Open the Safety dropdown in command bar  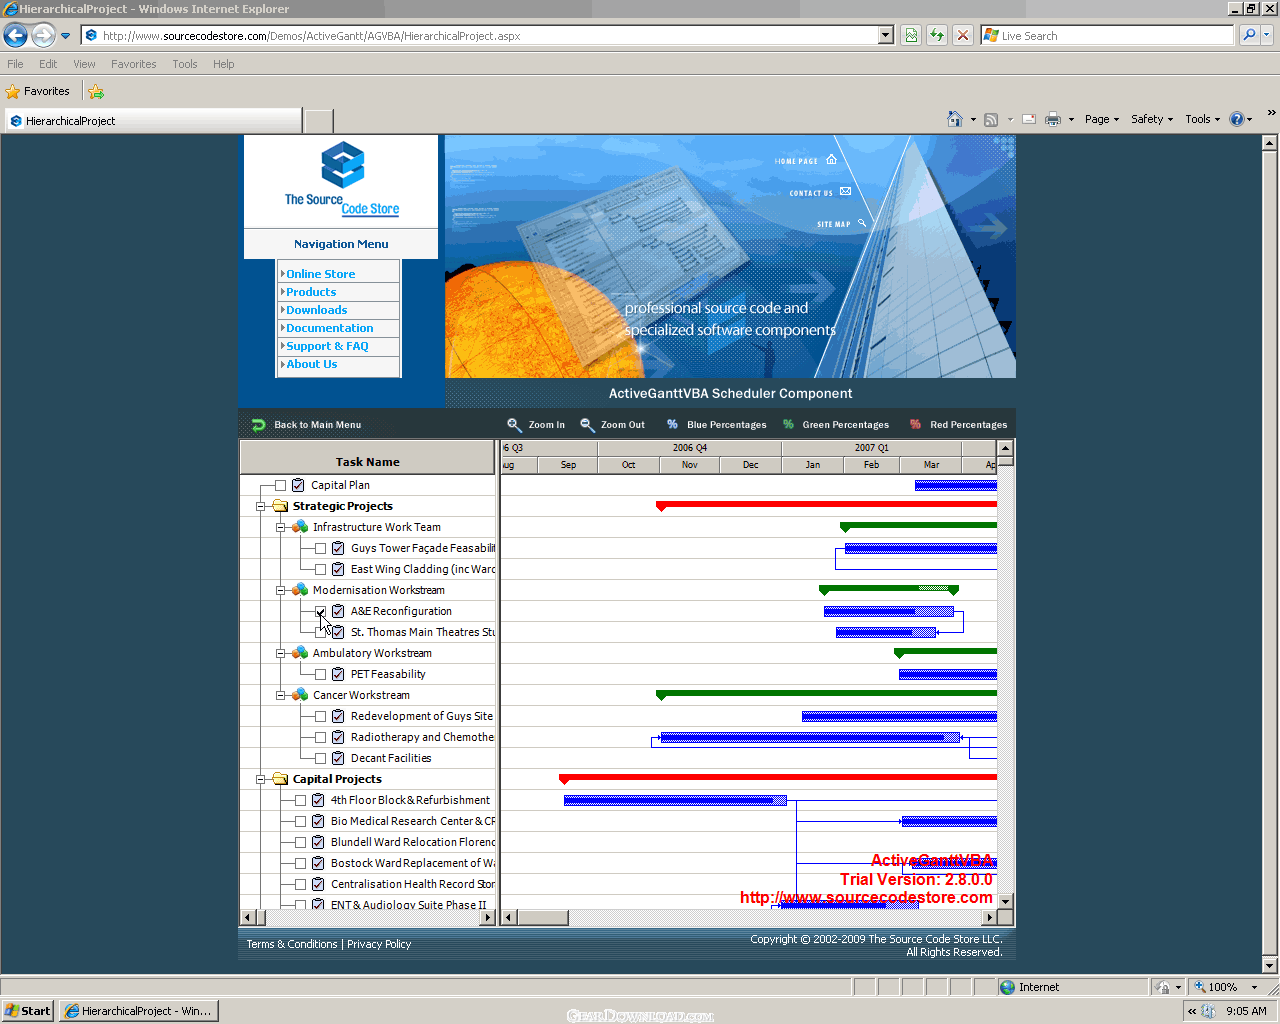point(1152,119)
